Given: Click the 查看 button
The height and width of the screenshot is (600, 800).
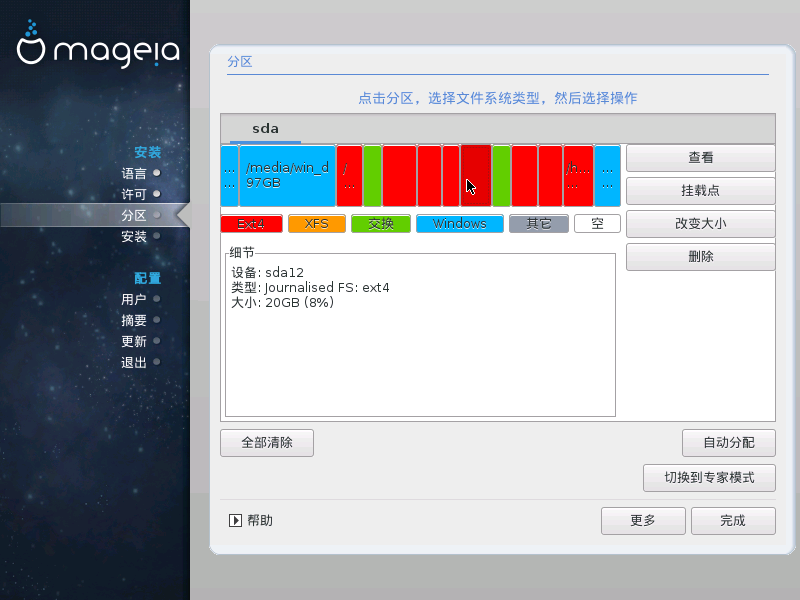Looking at the screenshot, I should pyautogui.click(x=701, y=158).
